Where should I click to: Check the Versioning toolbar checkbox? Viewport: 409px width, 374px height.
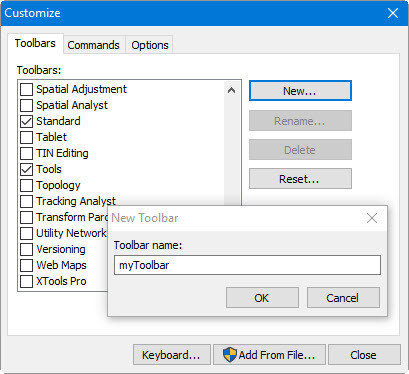point(26,249)
